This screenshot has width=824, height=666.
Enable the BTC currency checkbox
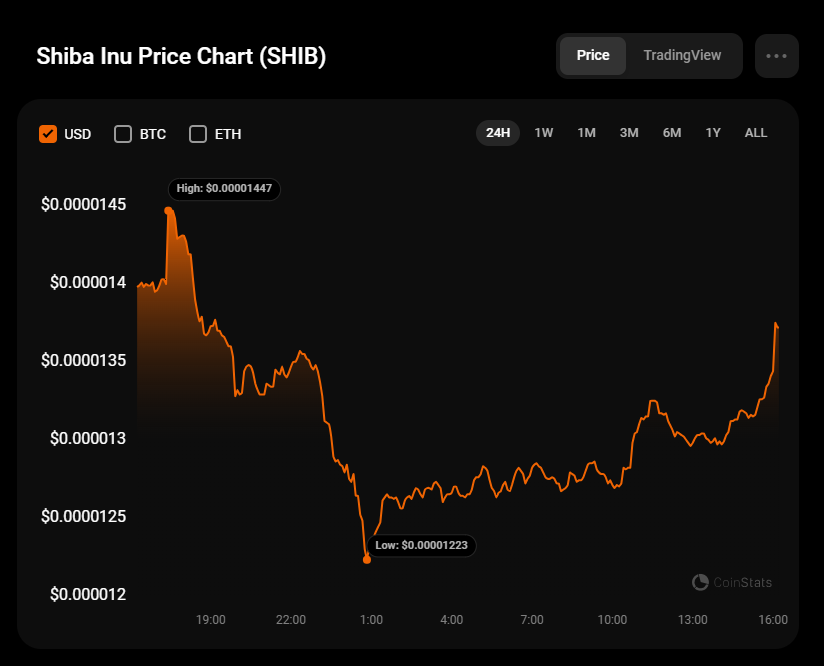123,134
